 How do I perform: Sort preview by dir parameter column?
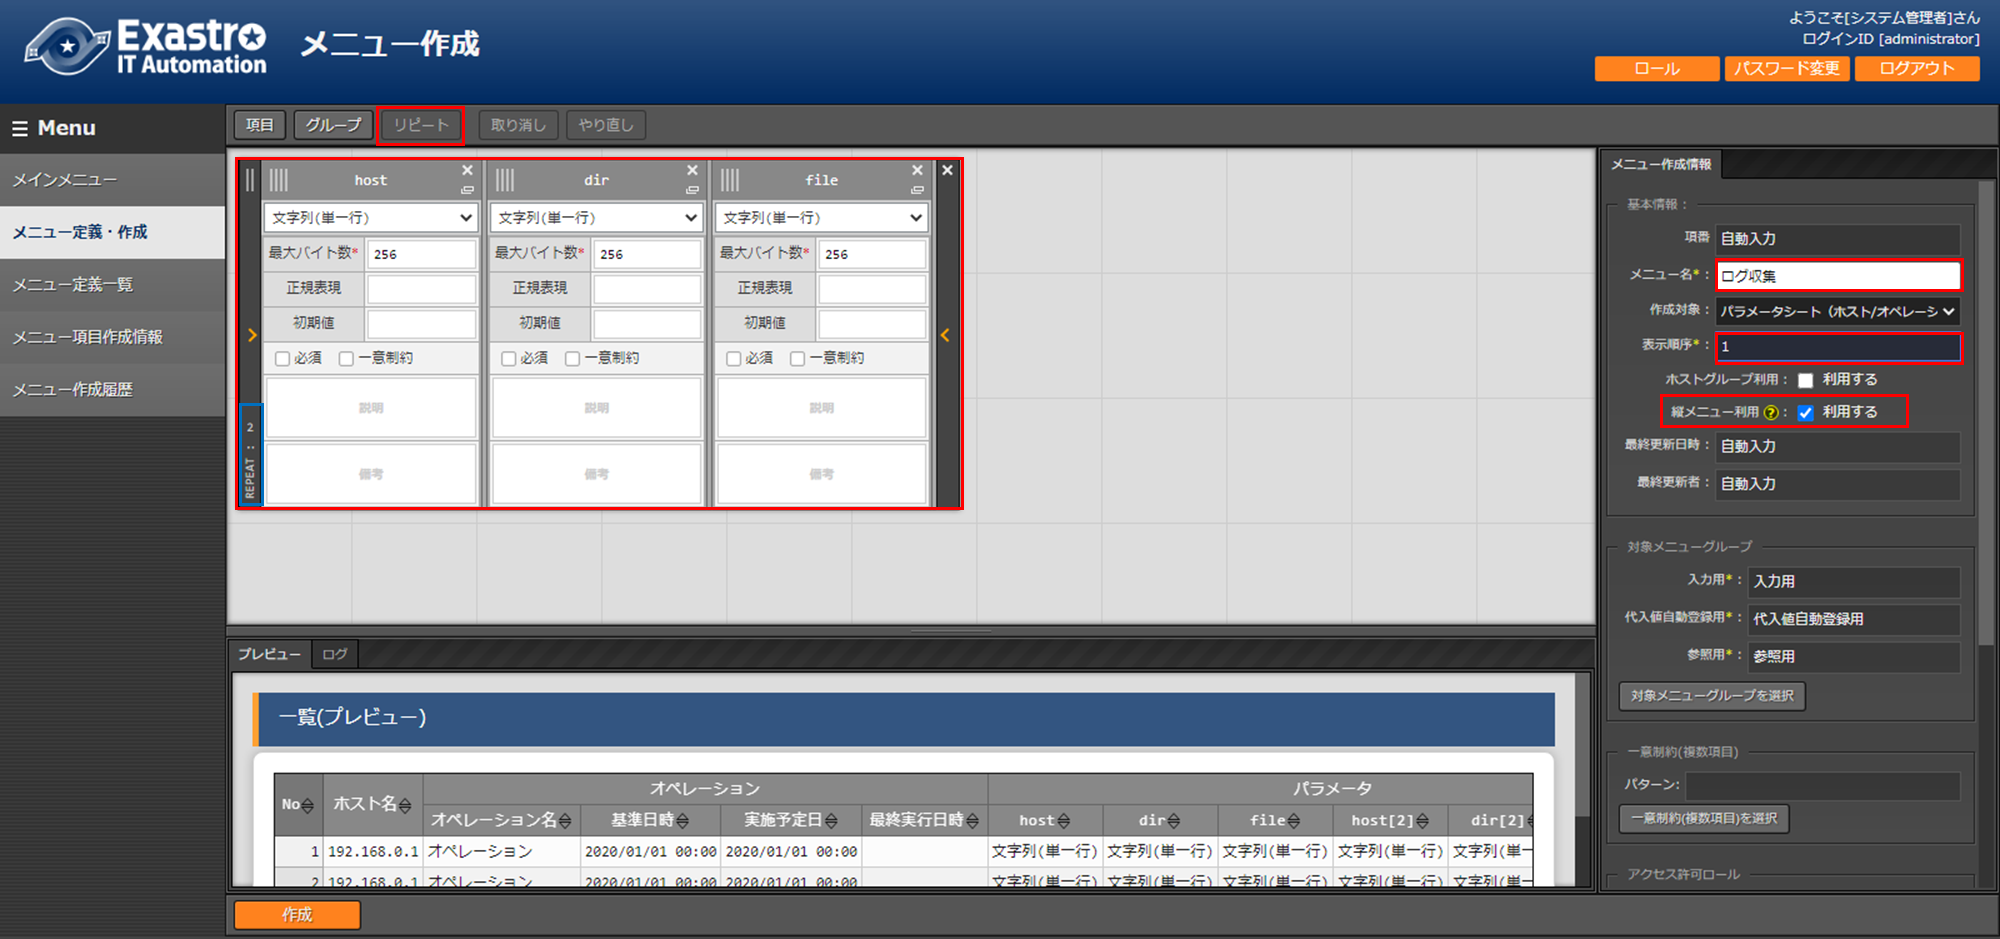click(1173, 821)
